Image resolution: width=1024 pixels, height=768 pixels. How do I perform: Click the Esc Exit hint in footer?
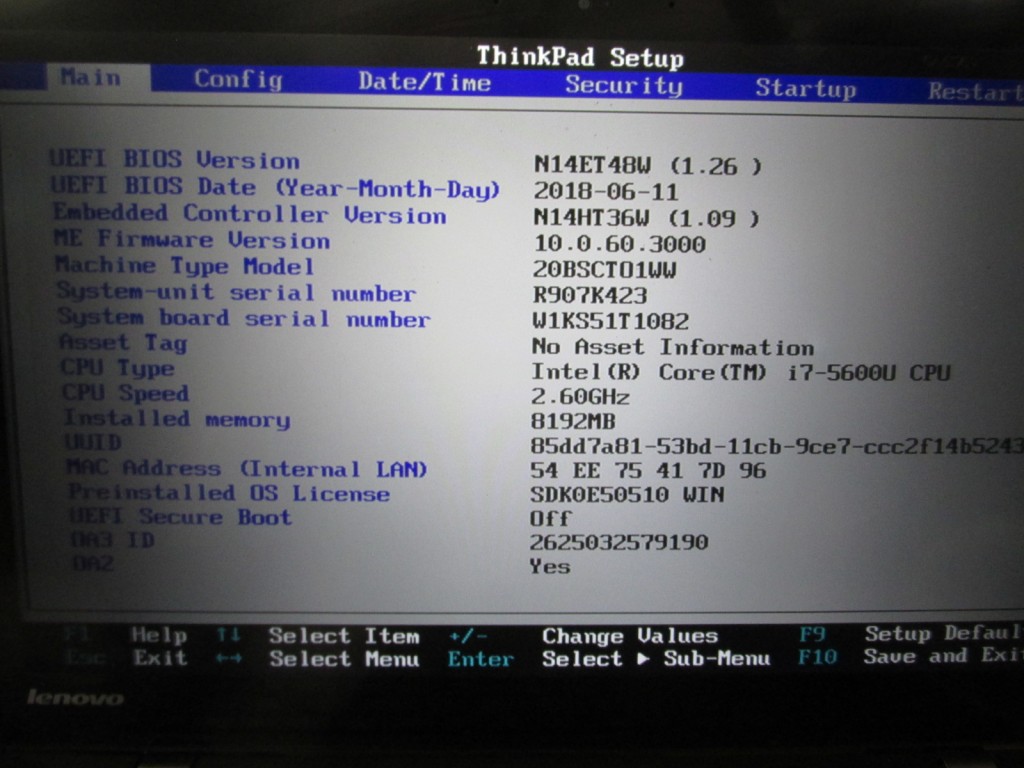coord(128,657)
